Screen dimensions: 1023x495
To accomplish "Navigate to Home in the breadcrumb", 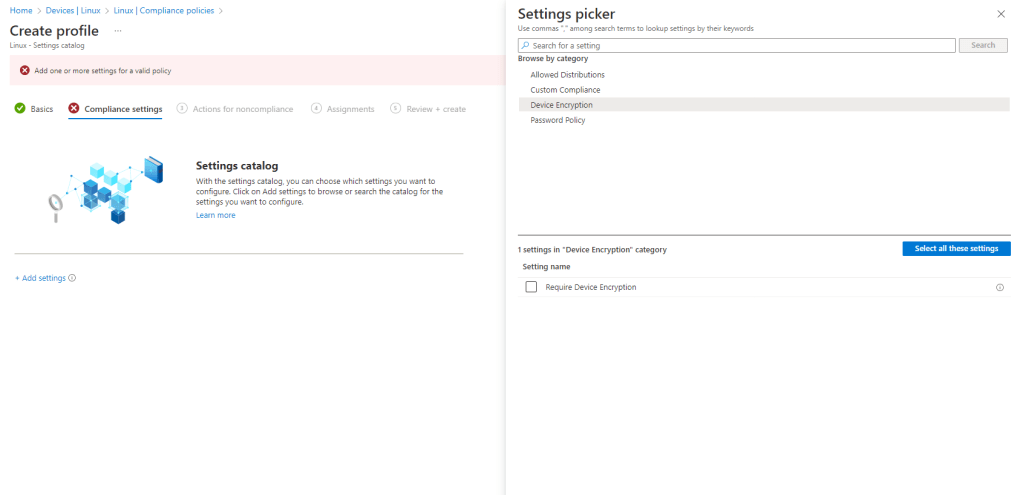I will 19,10.
